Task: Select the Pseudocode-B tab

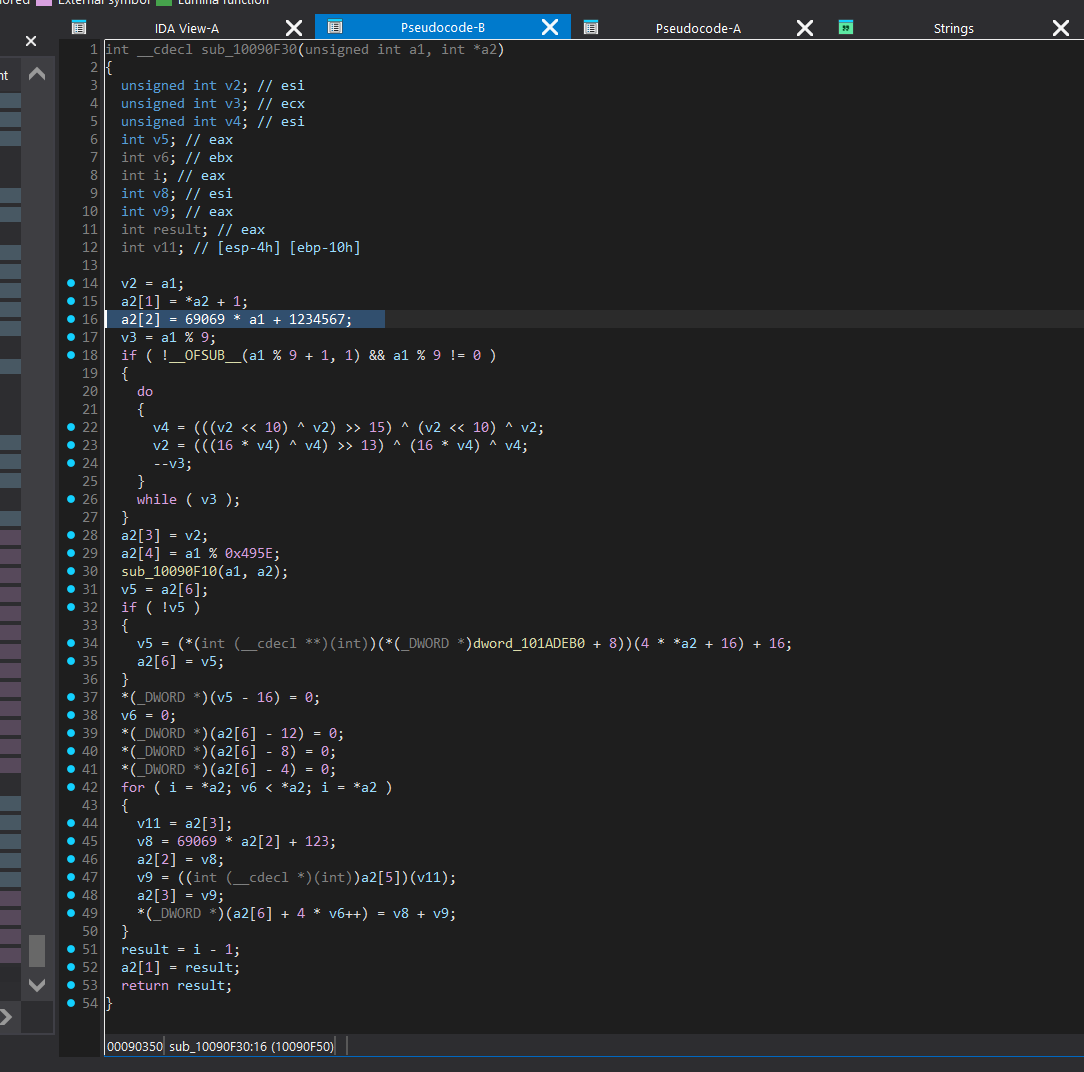Action: tap(442, 28)
